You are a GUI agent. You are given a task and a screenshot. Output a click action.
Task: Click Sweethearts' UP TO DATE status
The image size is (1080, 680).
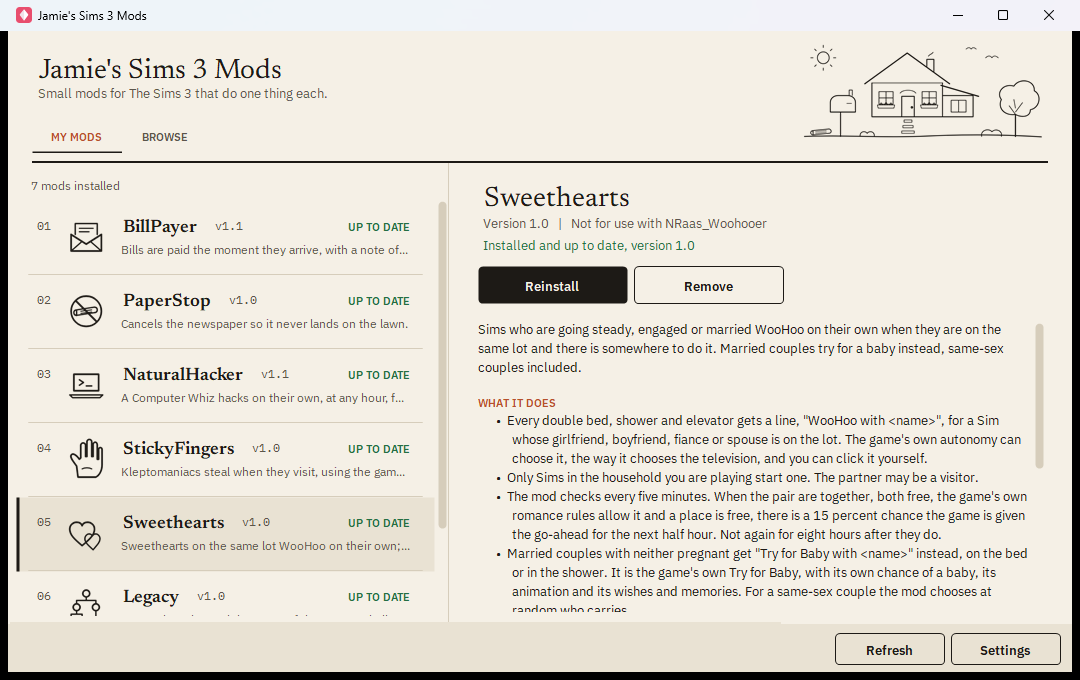(x=378, y=524)
